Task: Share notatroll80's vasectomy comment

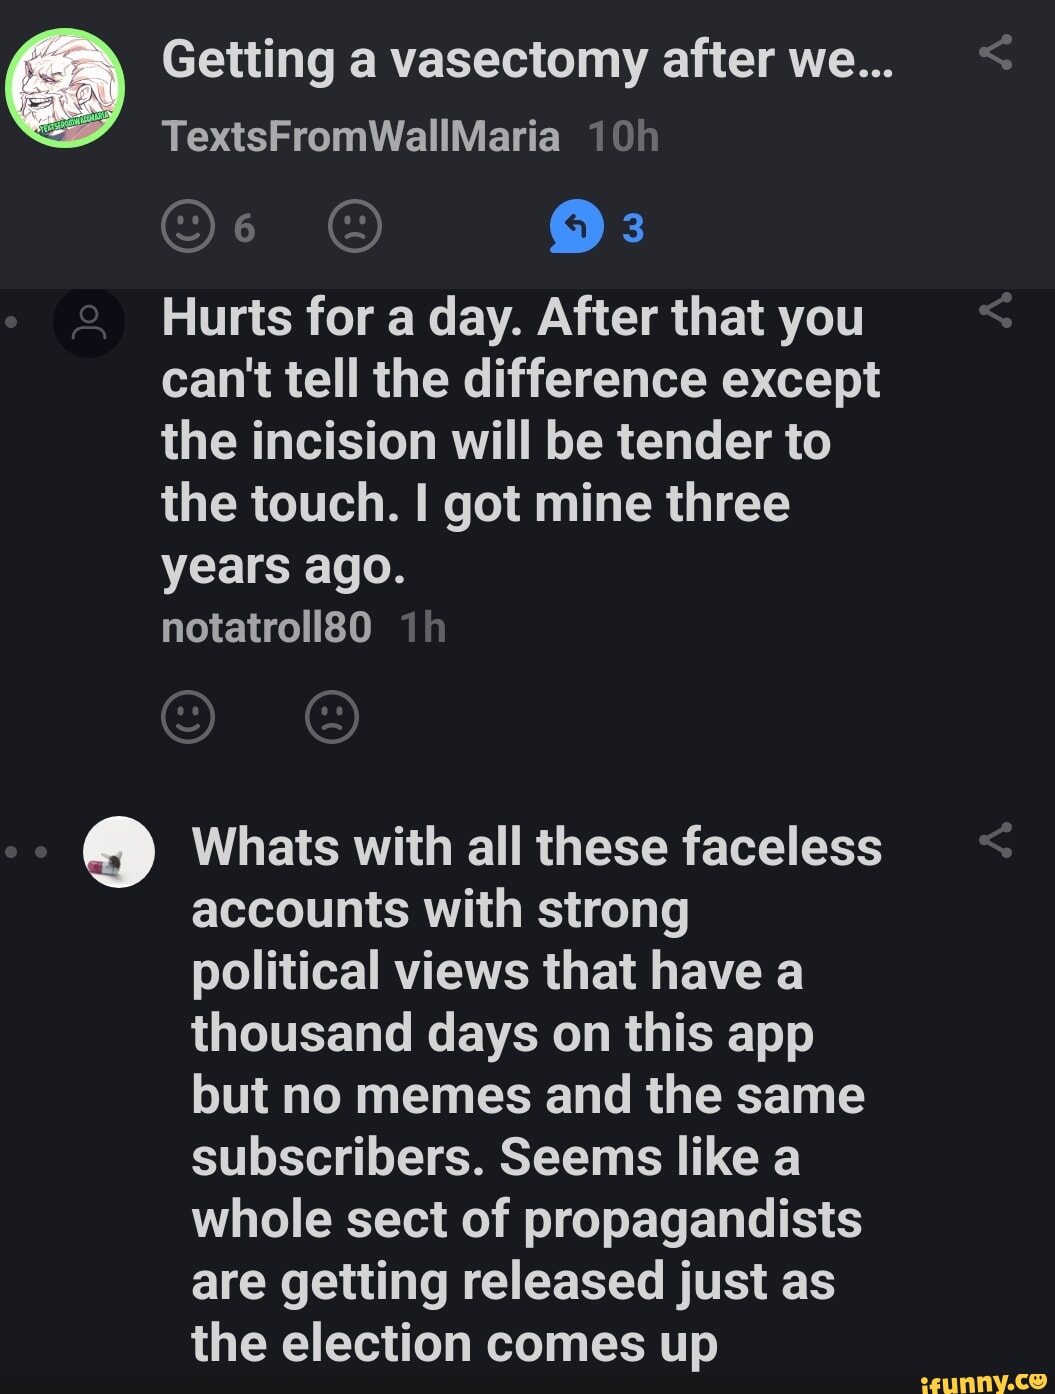Action: pos(995,311)
